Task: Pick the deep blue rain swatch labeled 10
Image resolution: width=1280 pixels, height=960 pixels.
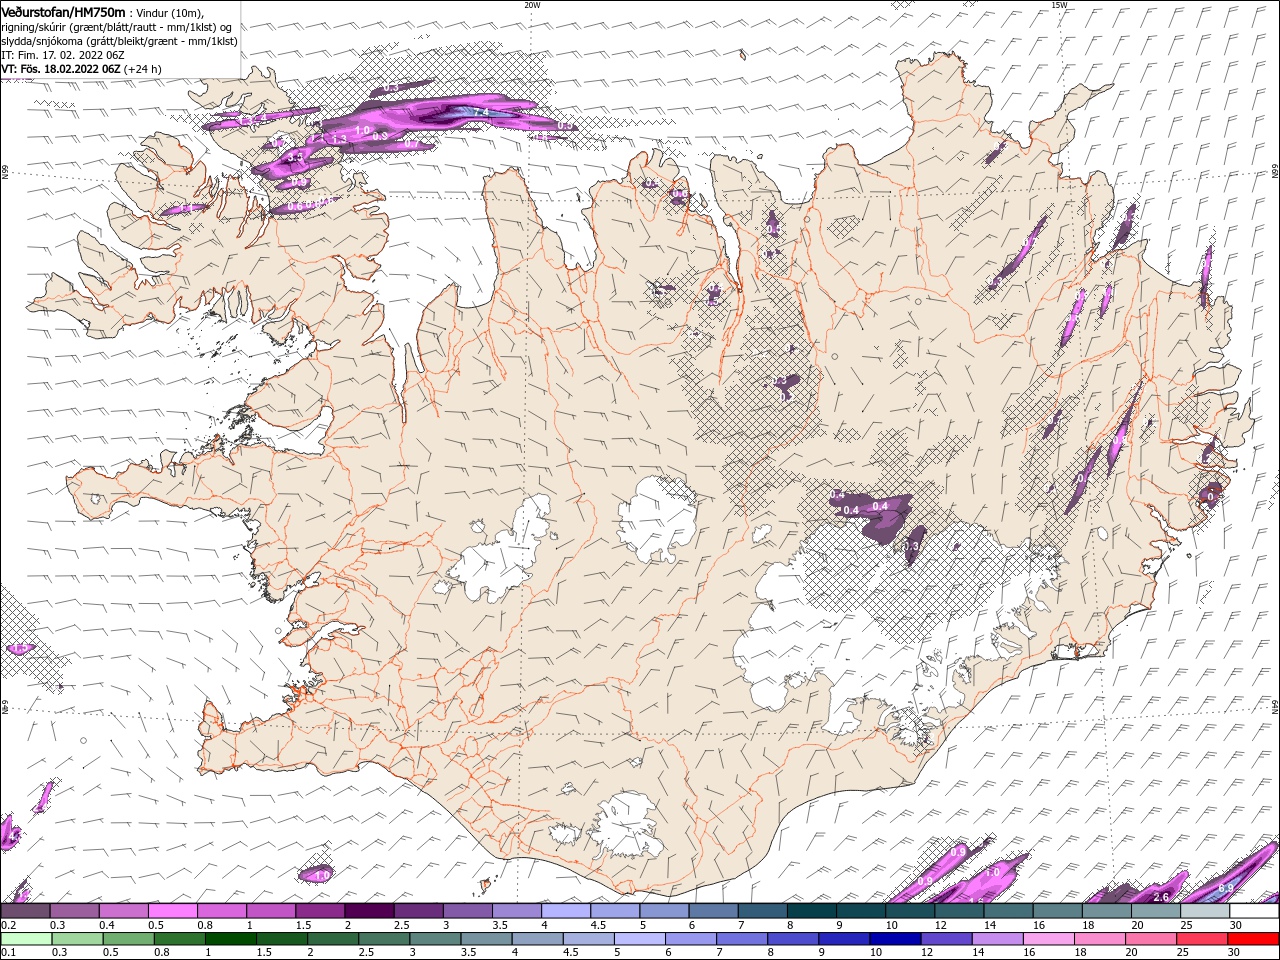Action: point(895,939)
